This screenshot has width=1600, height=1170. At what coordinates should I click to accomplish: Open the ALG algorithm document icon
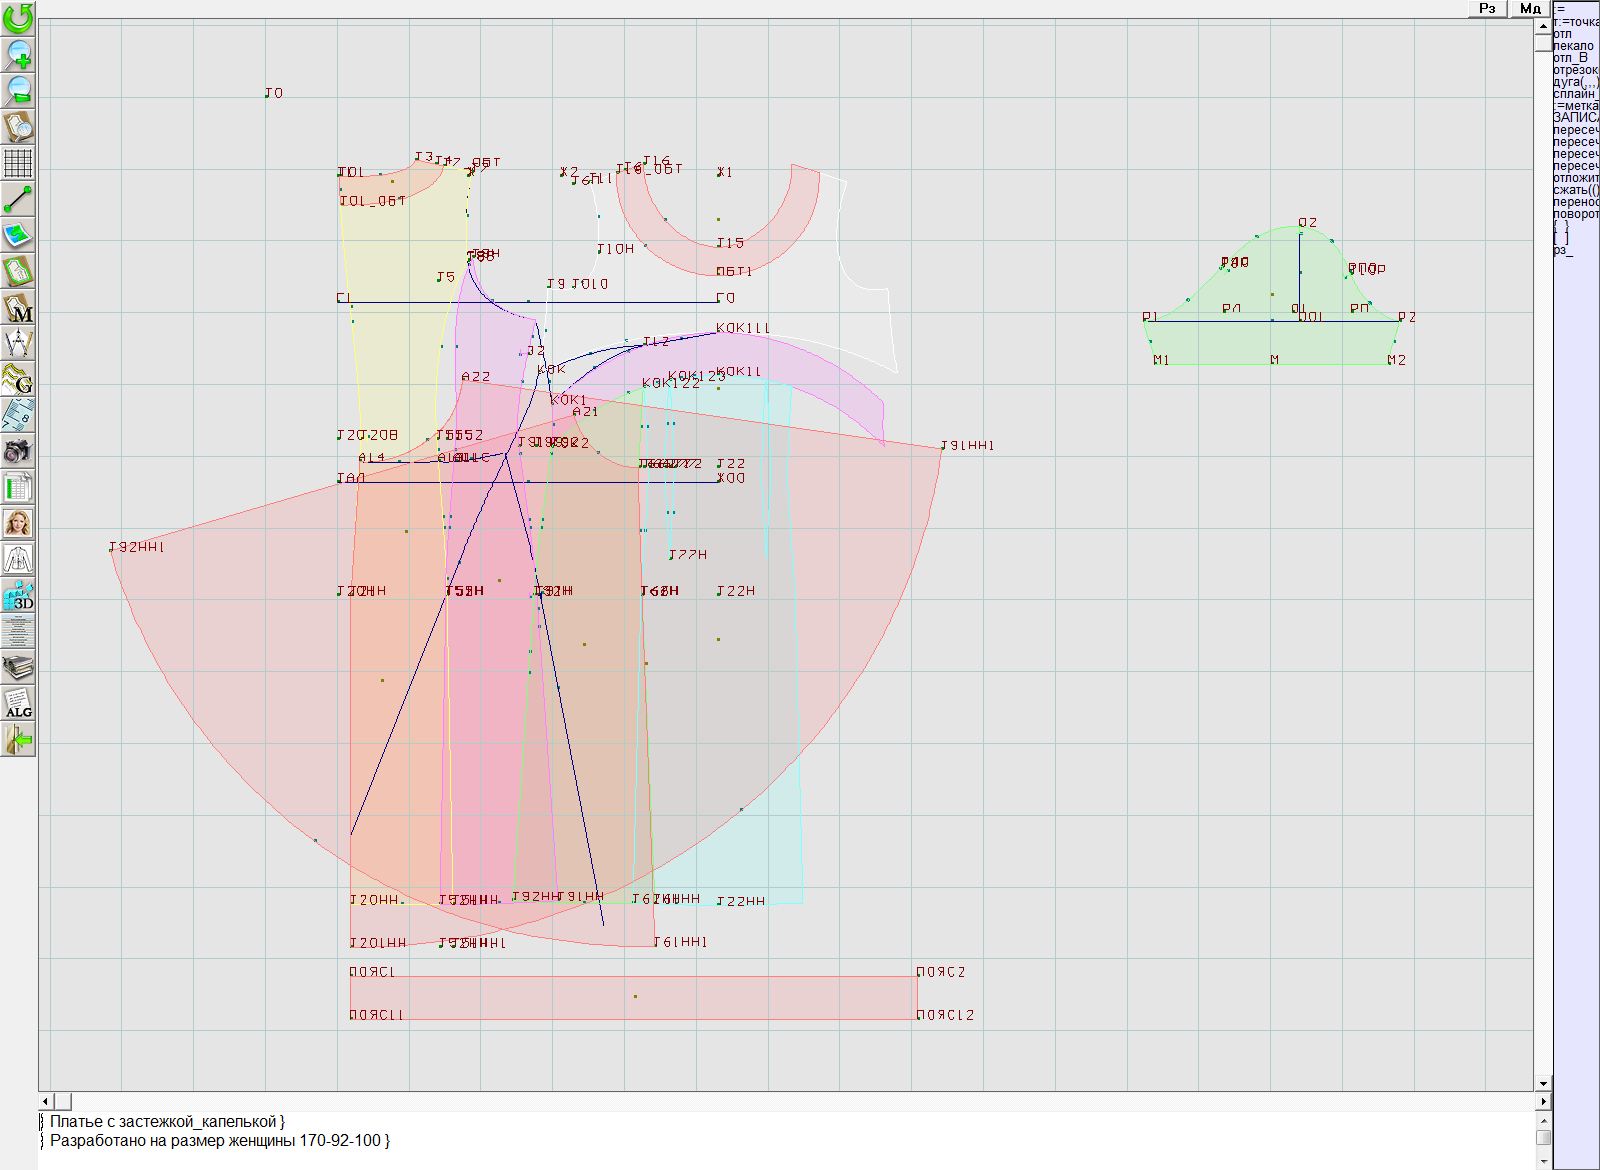pyautogui.click(x=18, y=703)
